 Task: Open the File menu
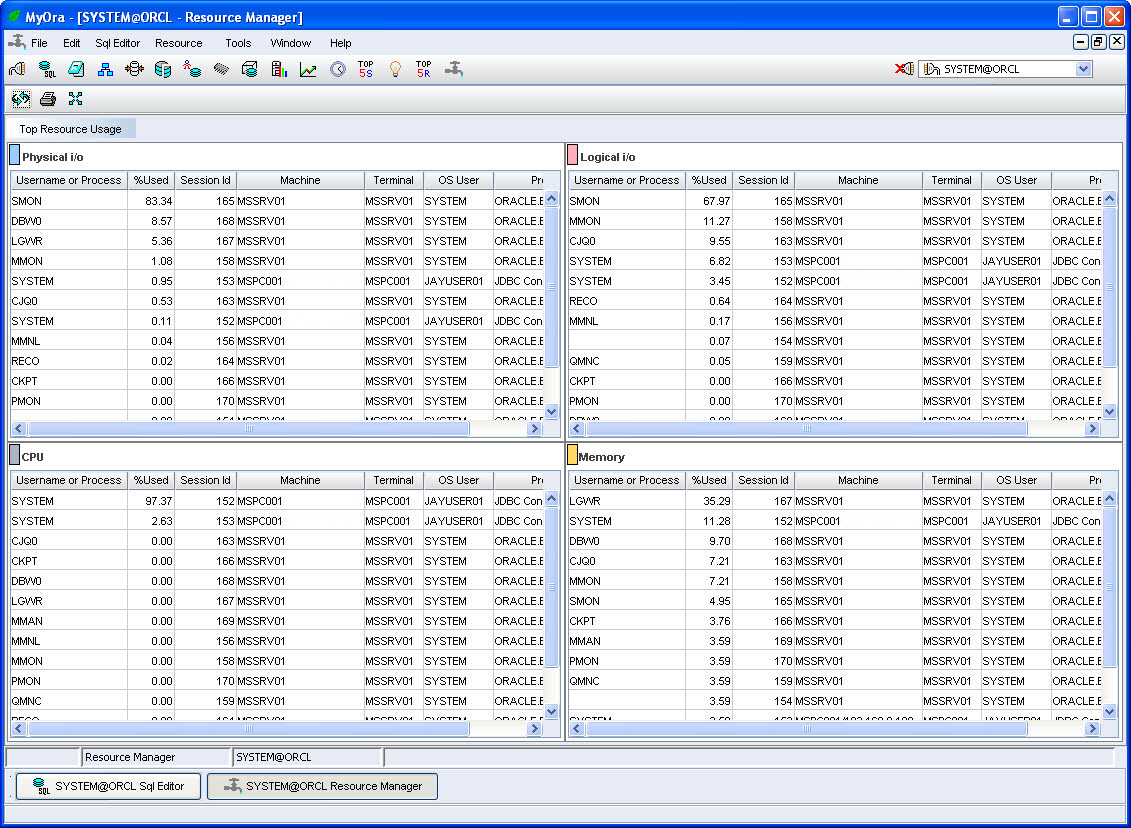tap(40, 43)
